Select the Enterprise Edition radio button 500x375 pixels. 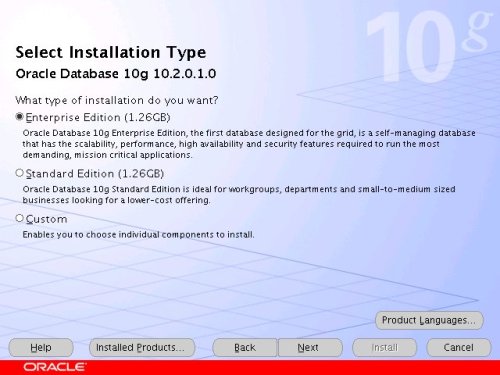20,117
